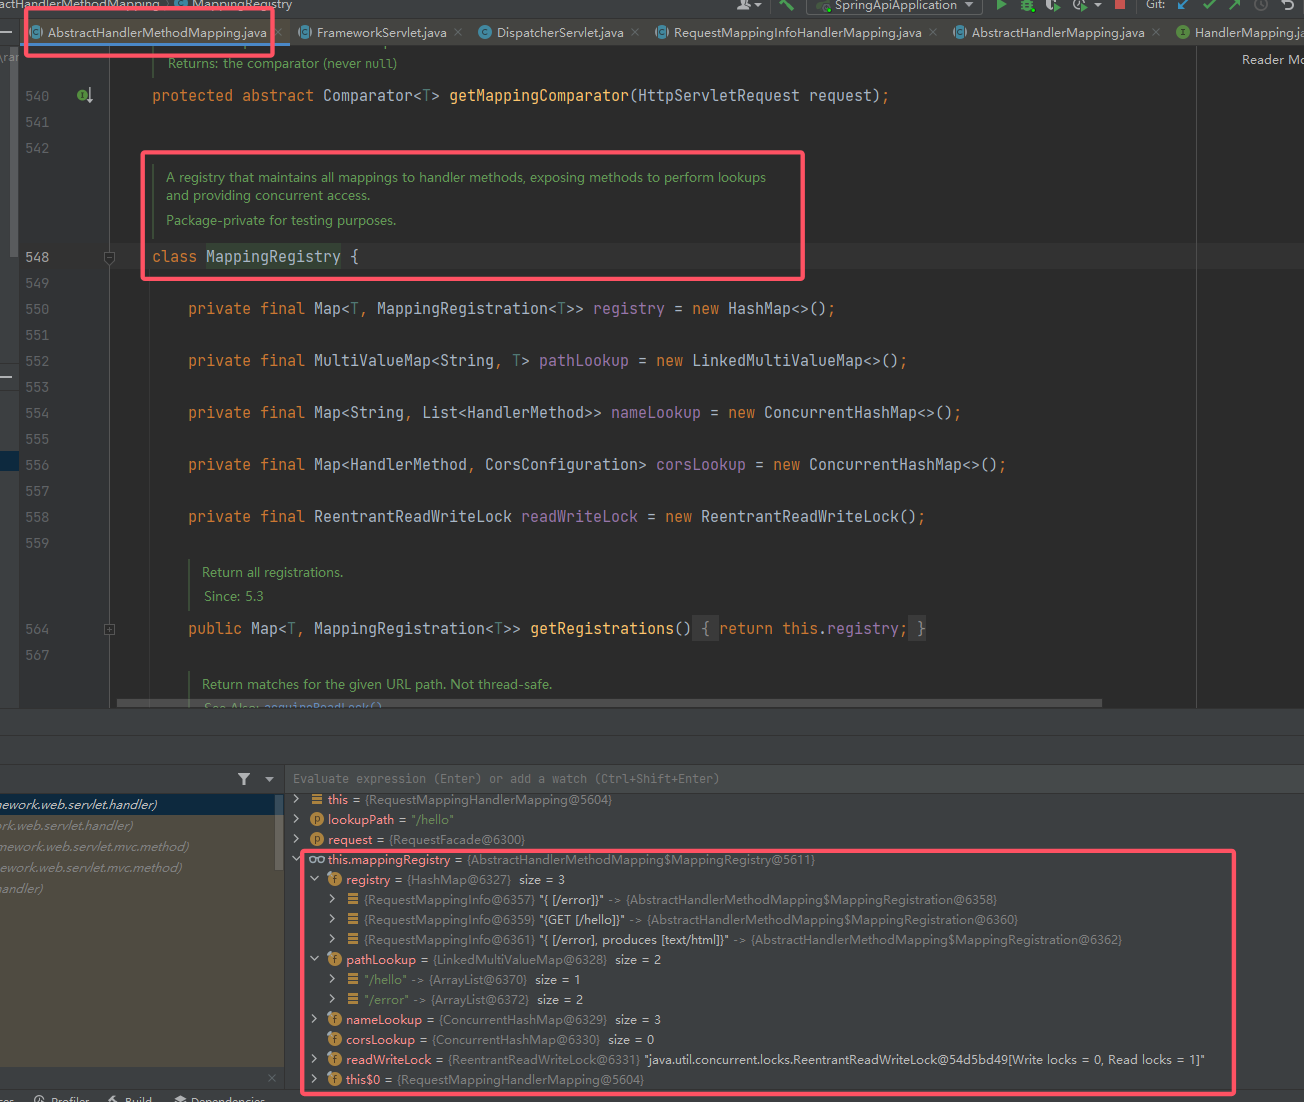Close the AbstractHandlerMapping.java tab
Screen dimensions: 1304x1102
point(1156,33)
